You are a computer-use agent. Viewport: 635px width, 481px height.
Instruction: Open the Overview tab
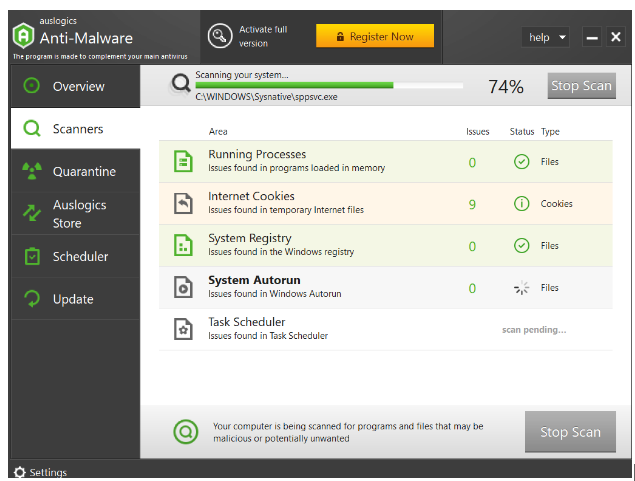coord(75,86)
